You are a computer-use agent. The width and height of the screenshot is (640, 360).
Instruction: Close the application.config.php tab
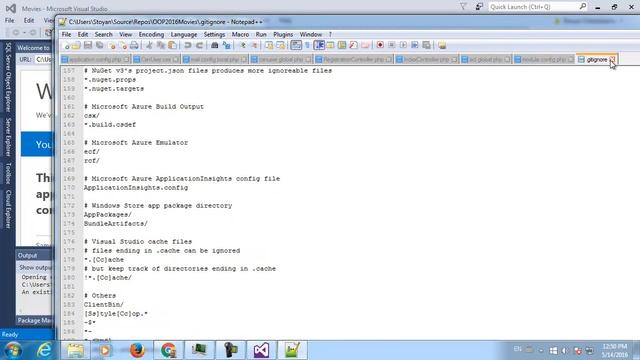click(x=127, y=60)
